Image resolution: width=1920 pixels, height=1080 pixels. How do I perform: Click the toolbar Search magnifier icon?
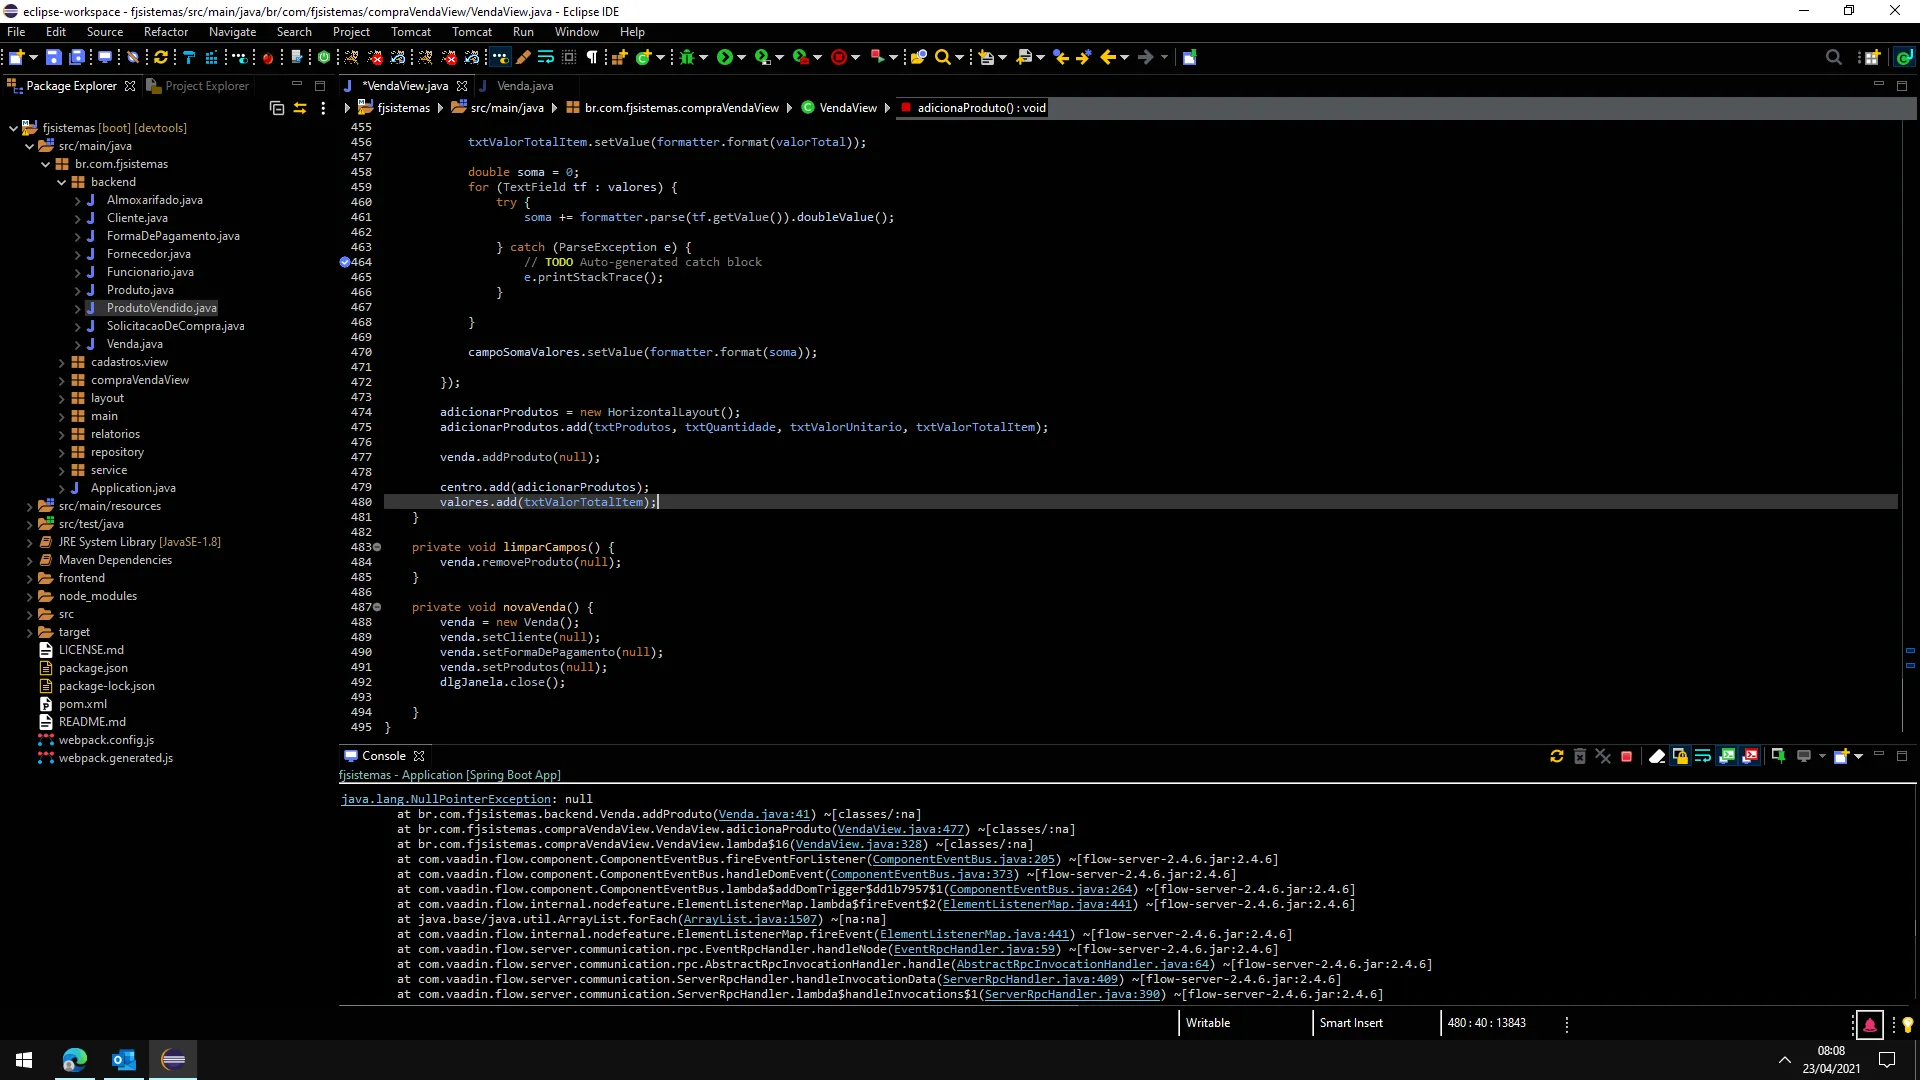click(x=942, y=57)
